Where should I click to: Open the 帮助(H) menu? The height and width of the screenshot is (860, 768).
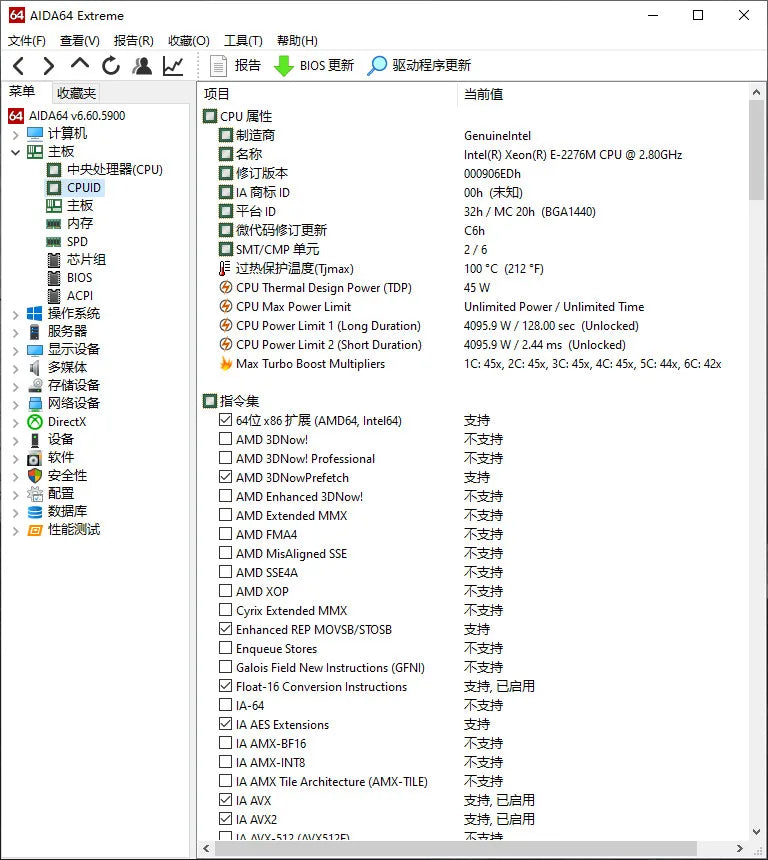[297, 41]
